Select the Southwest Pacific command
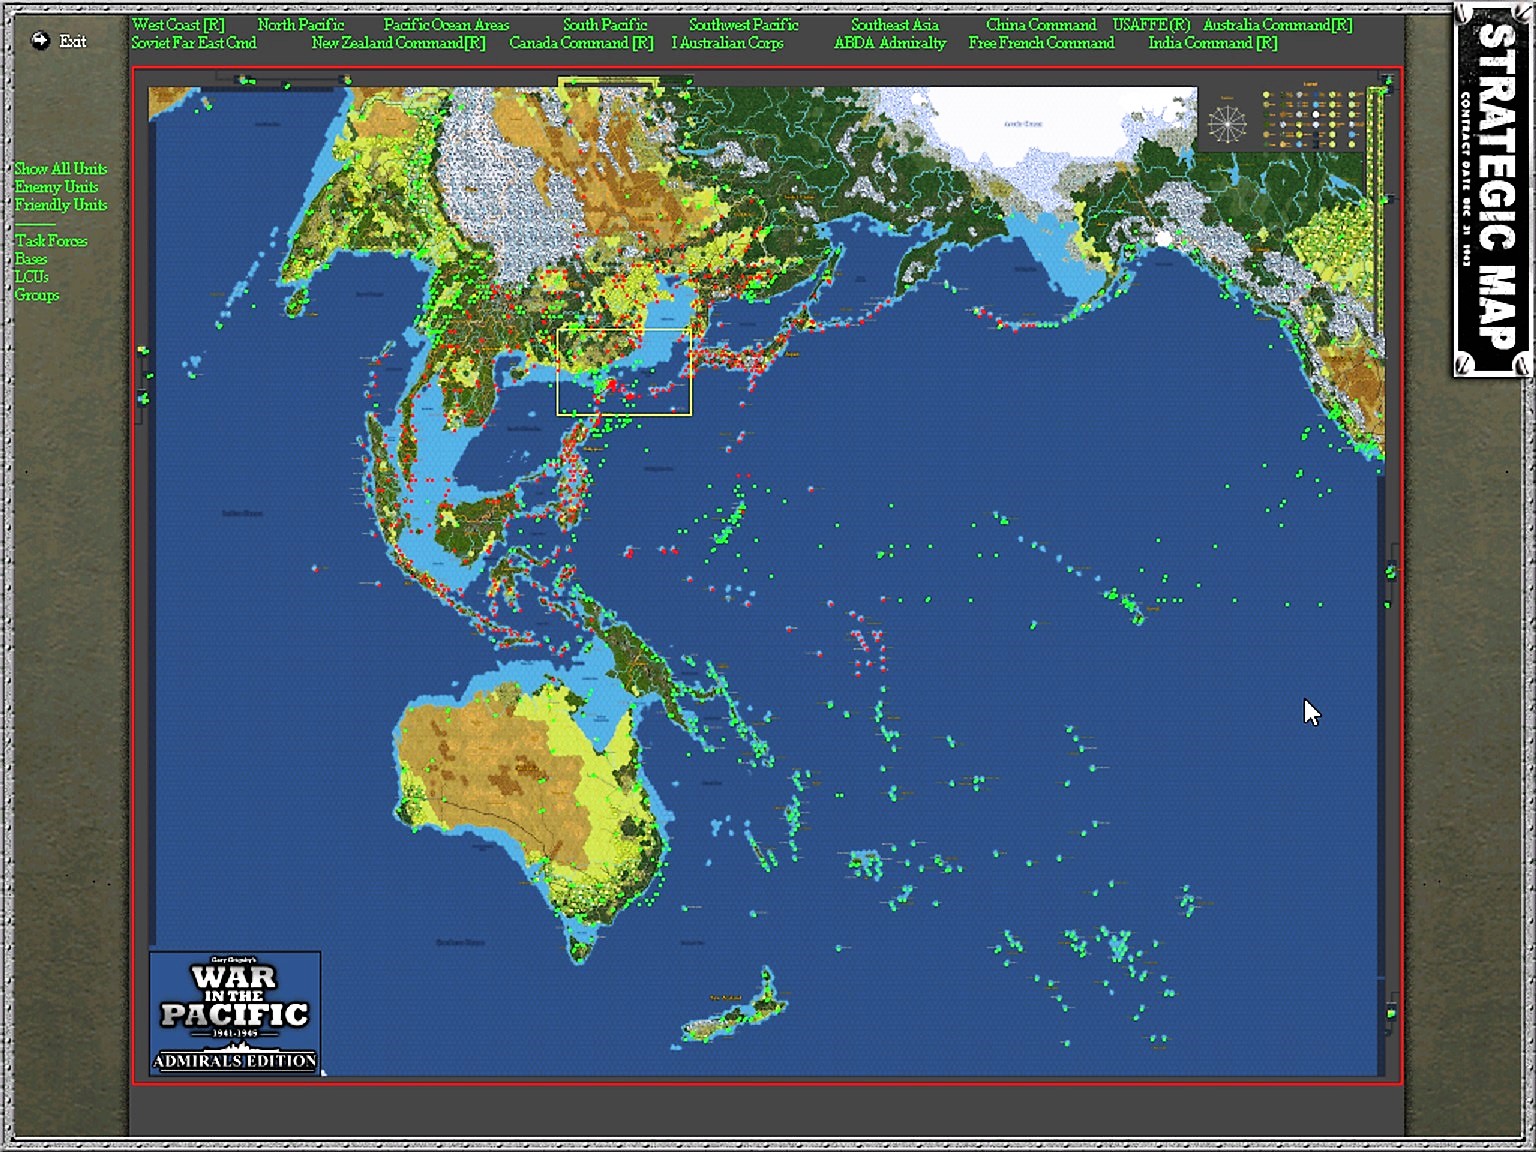The height and width of the screenshot is (1152, 1536). pyautogui.click(x=744, y=25)
